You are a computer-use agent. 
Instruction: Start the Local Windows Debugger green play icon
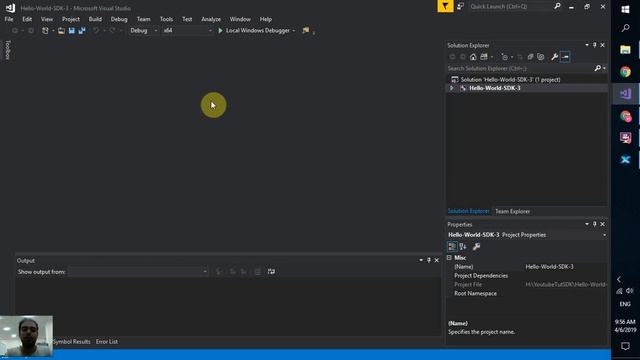pos(220,31)
